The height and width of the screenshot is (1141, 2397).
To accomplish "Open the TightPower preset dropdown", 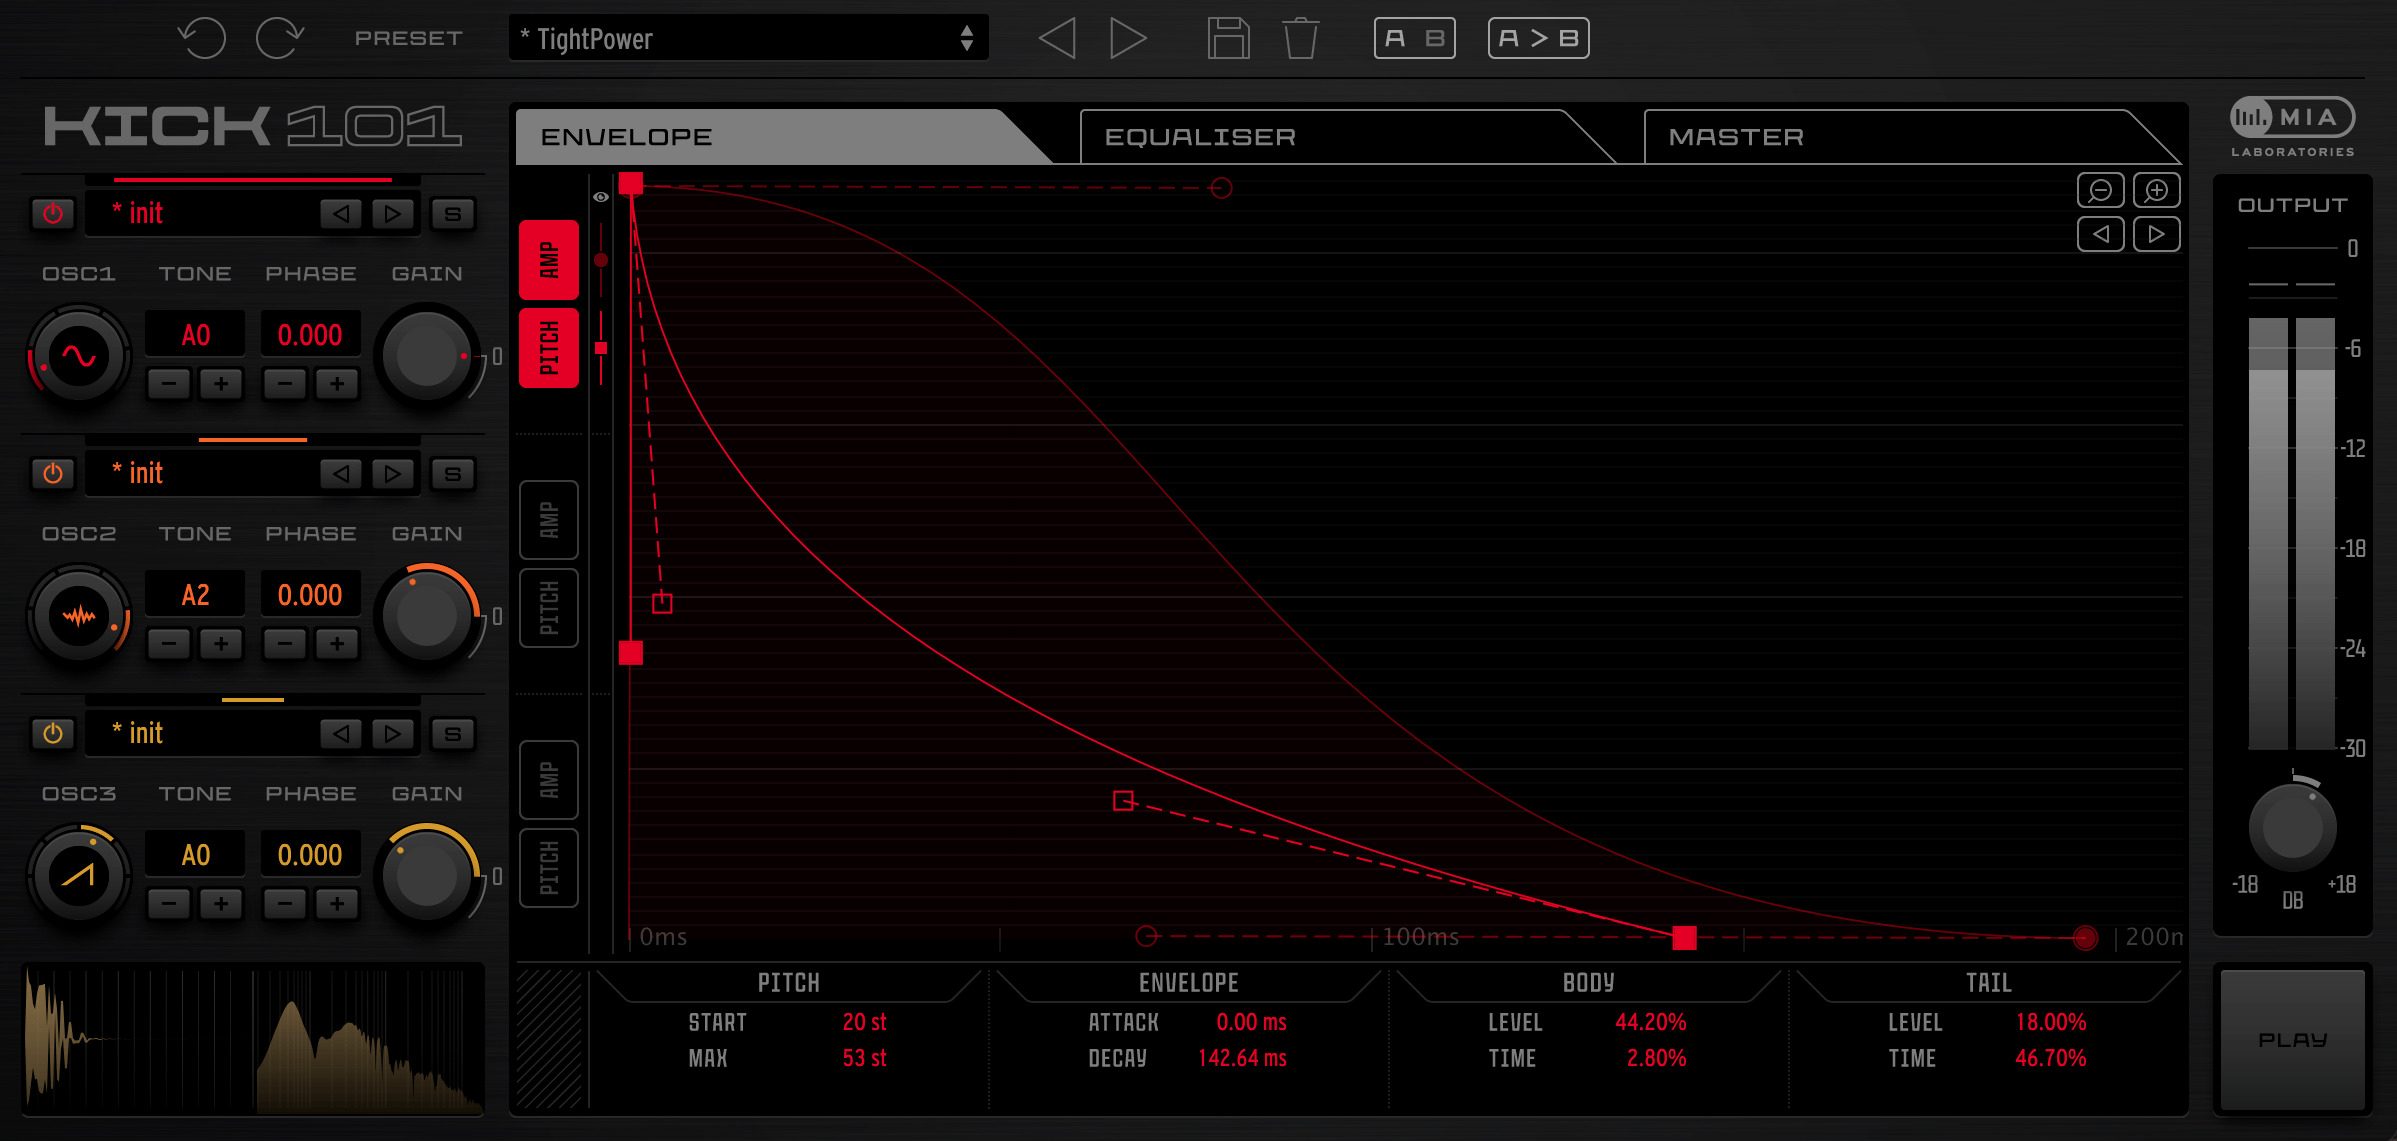I will (748, 38).
